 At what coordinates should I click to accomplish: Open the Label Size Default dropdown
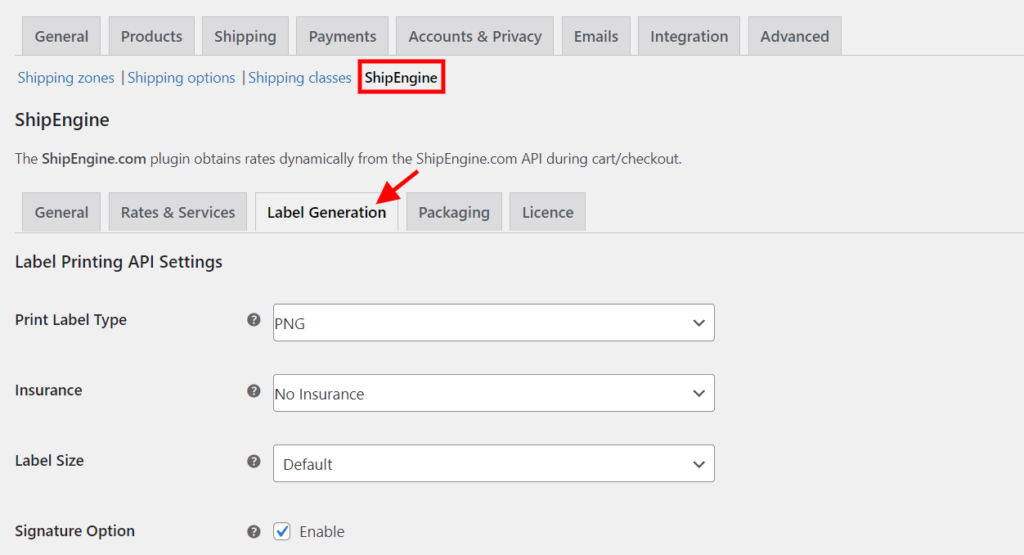click(494, 464)
